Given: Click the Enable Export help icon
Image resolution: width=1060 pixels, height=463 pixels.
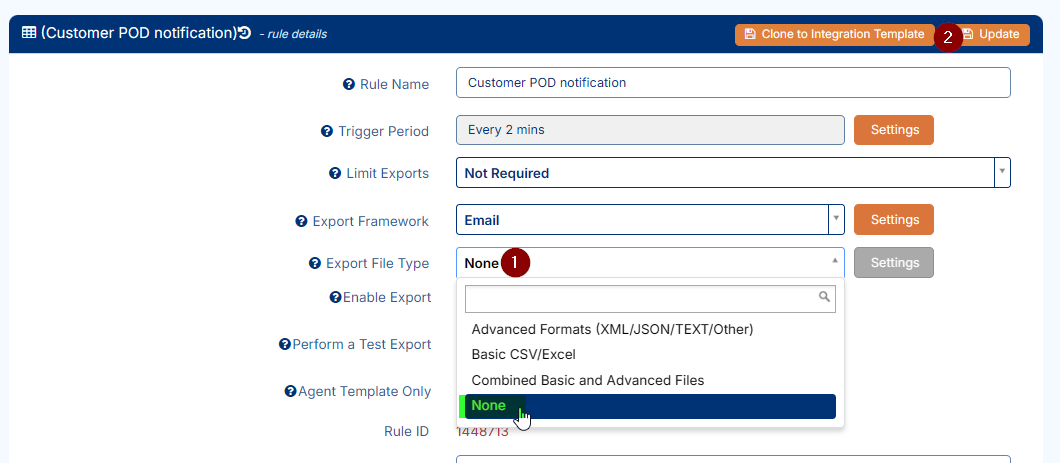Looking at the screenshot, I should pyautogui.click(x=335, y=297).
